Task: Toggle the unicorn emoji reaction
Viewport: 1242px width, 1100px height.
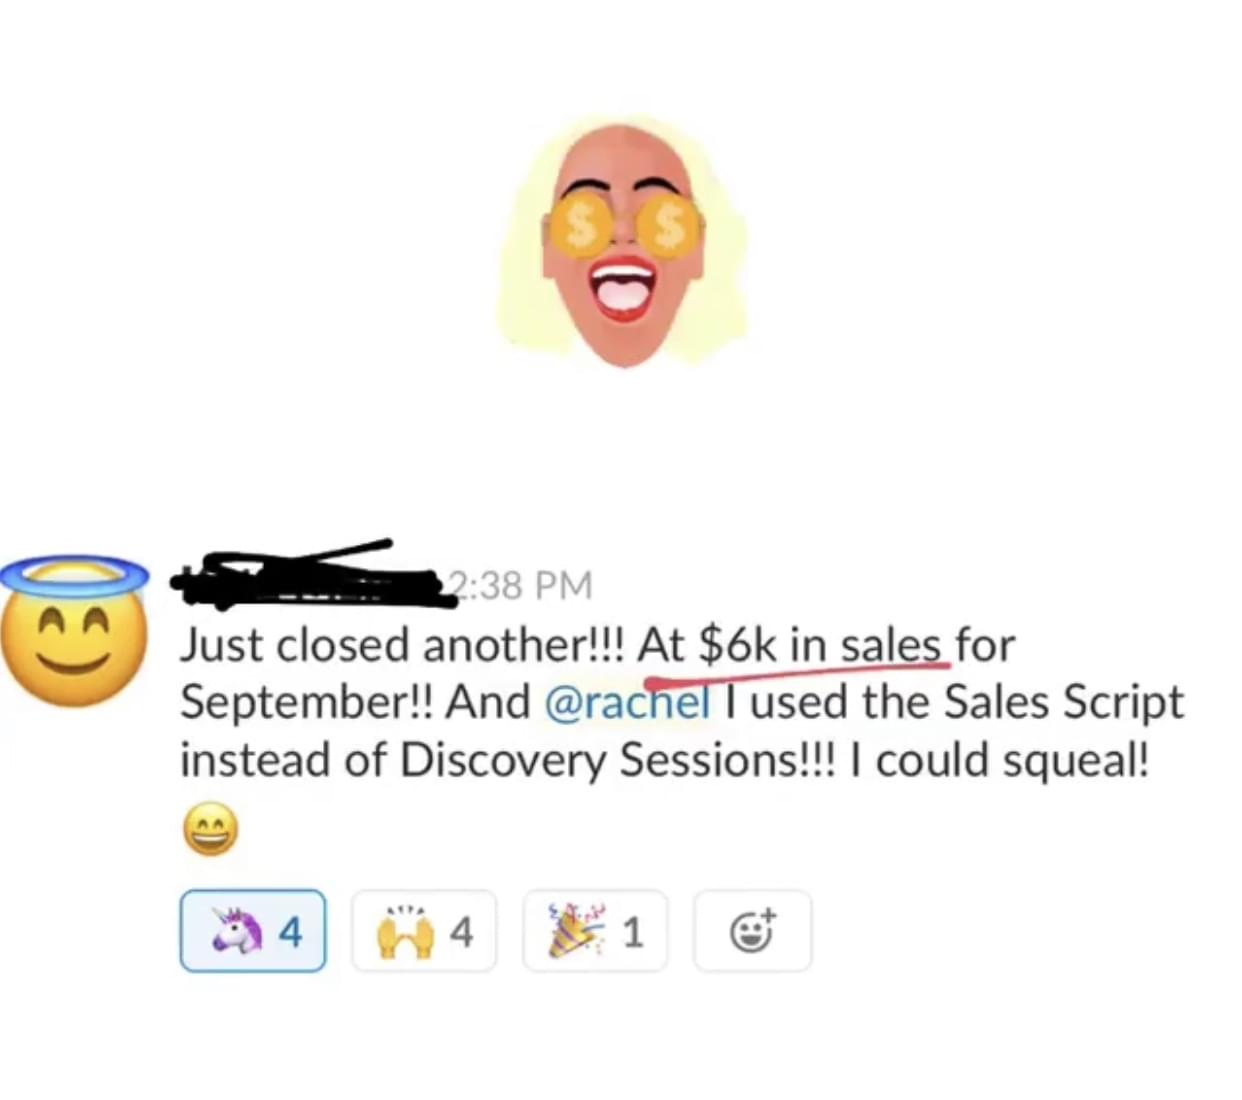Action: [253, 931]
